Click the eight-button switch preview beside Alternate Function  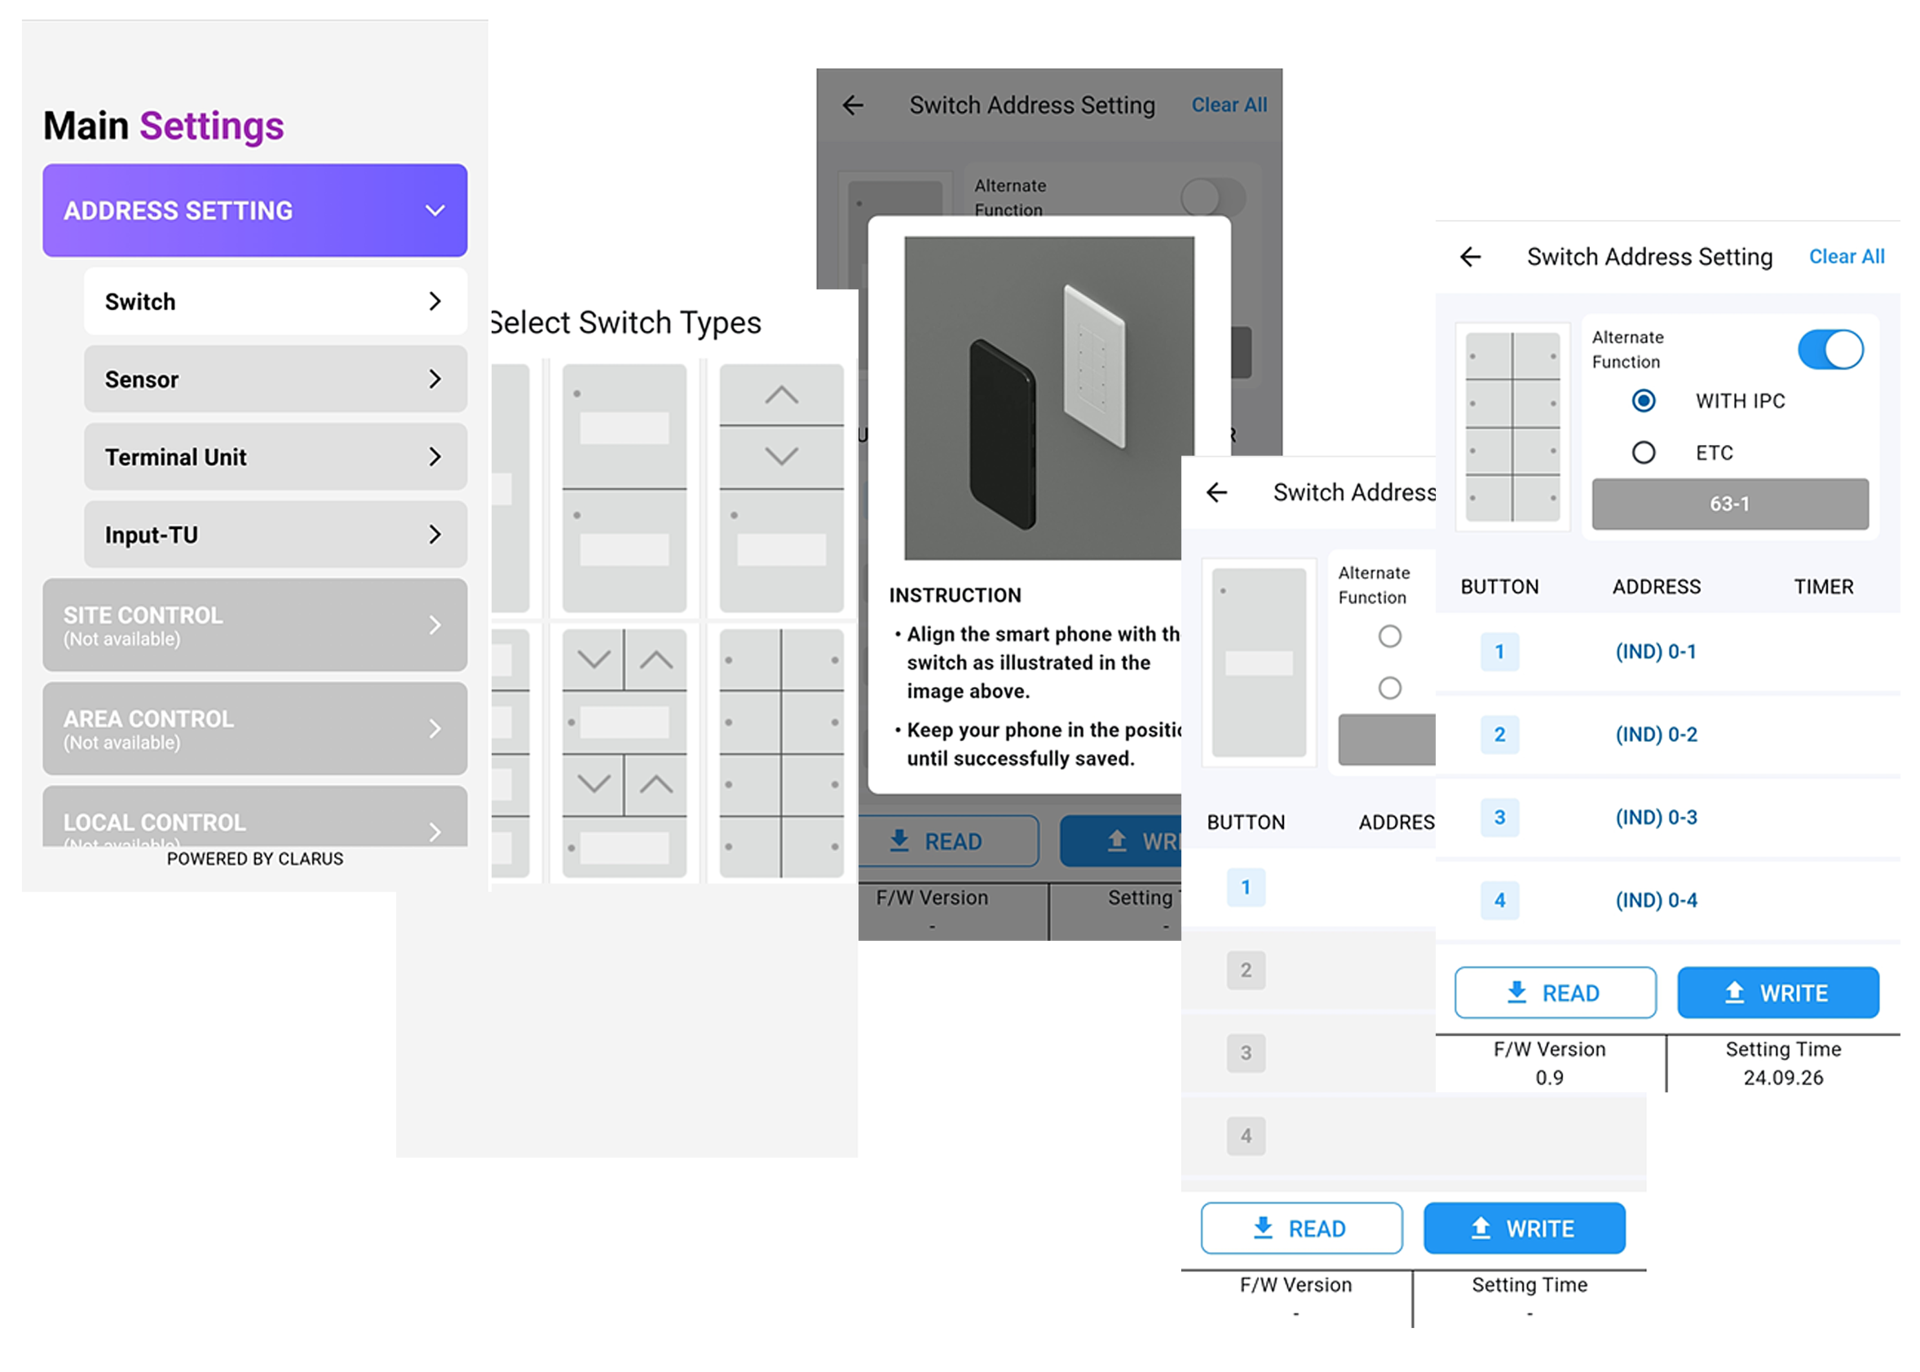(1512, 427)
